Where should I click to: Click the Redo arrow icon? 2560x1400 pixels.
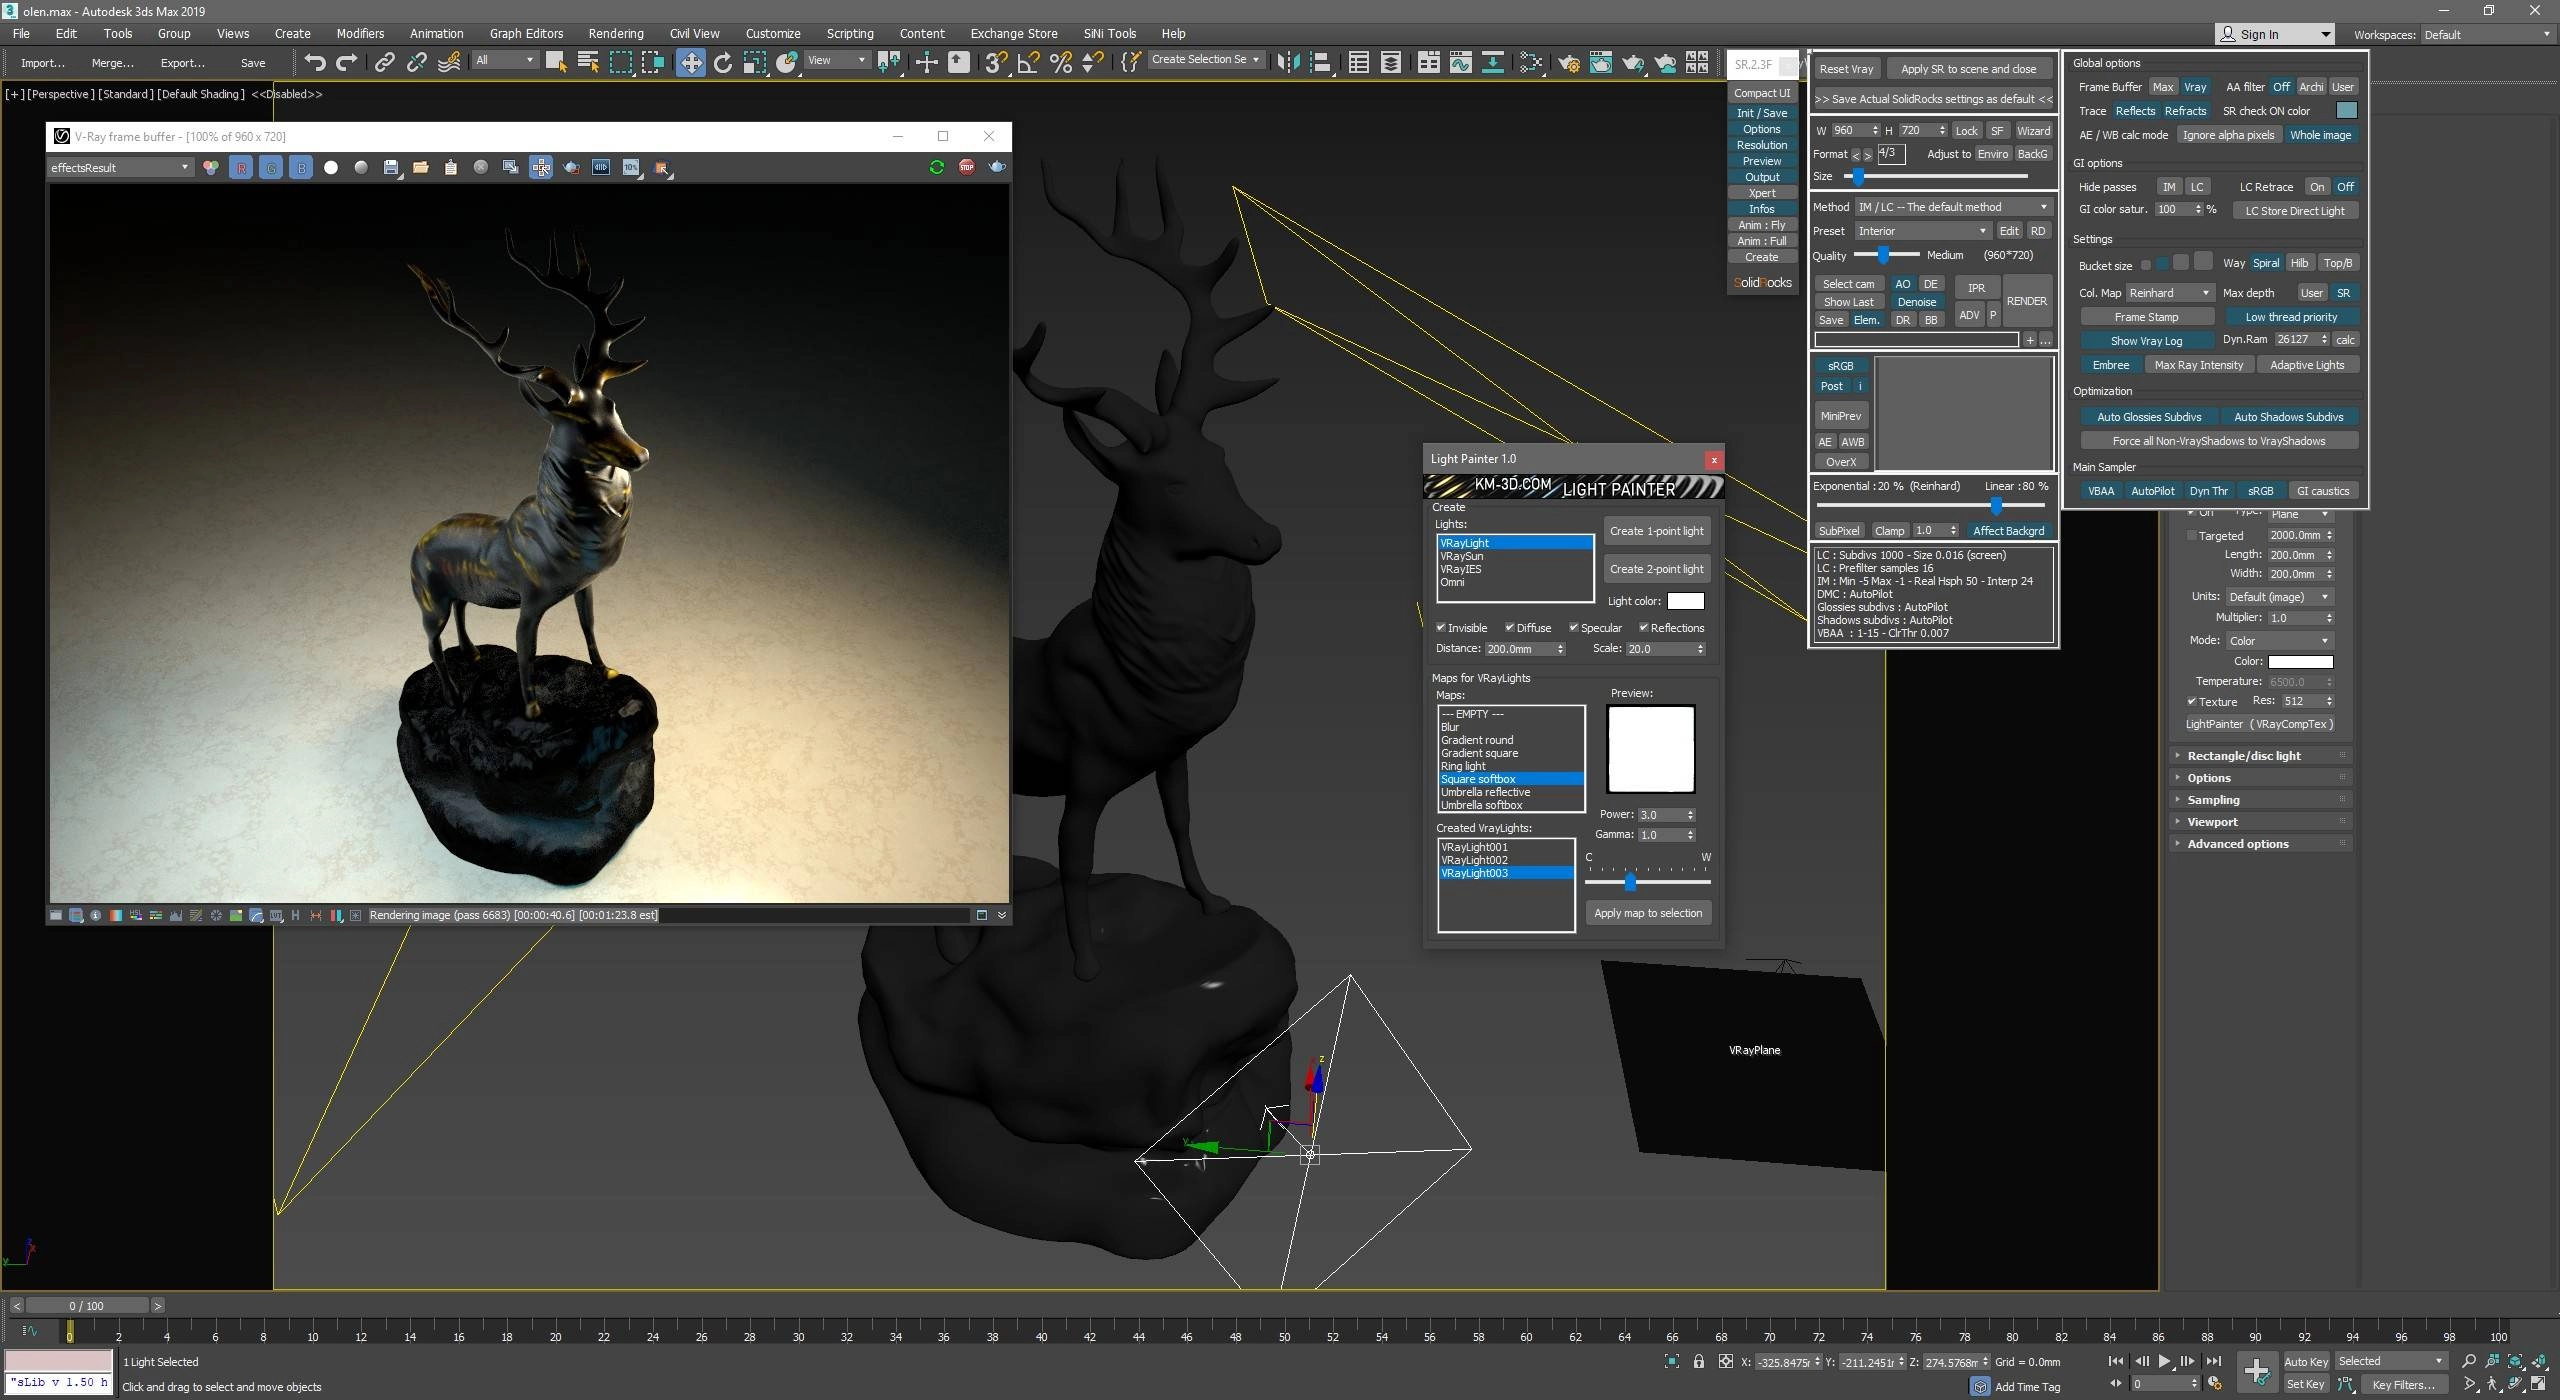coord(346,62)
